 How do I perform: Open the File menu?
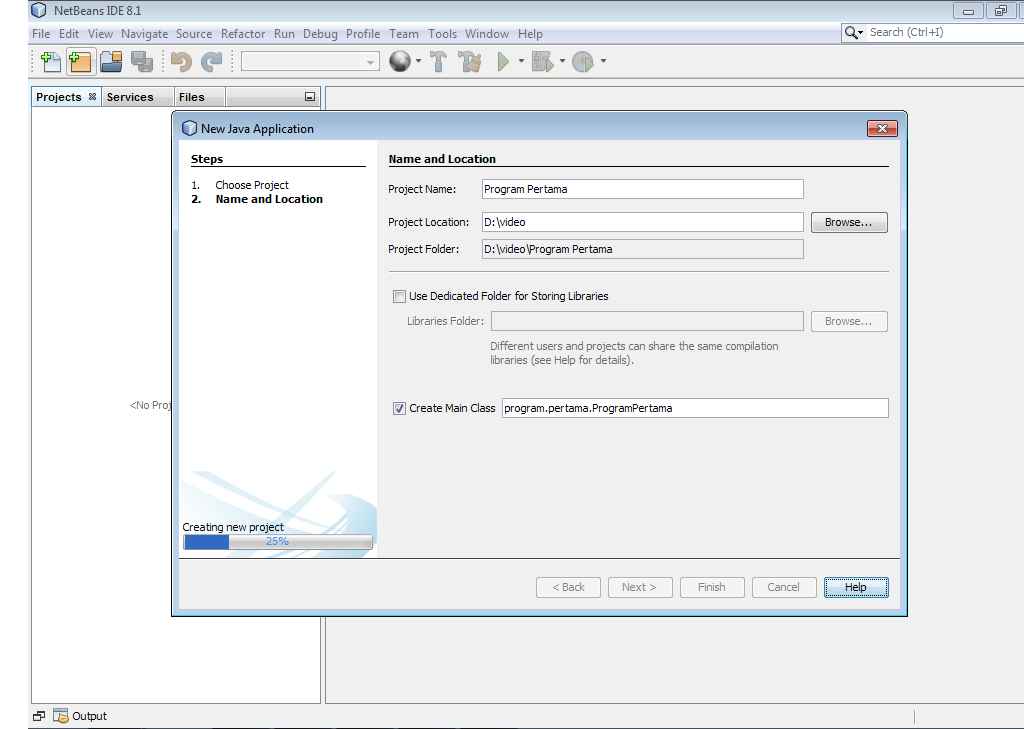(x=40, y=34)
